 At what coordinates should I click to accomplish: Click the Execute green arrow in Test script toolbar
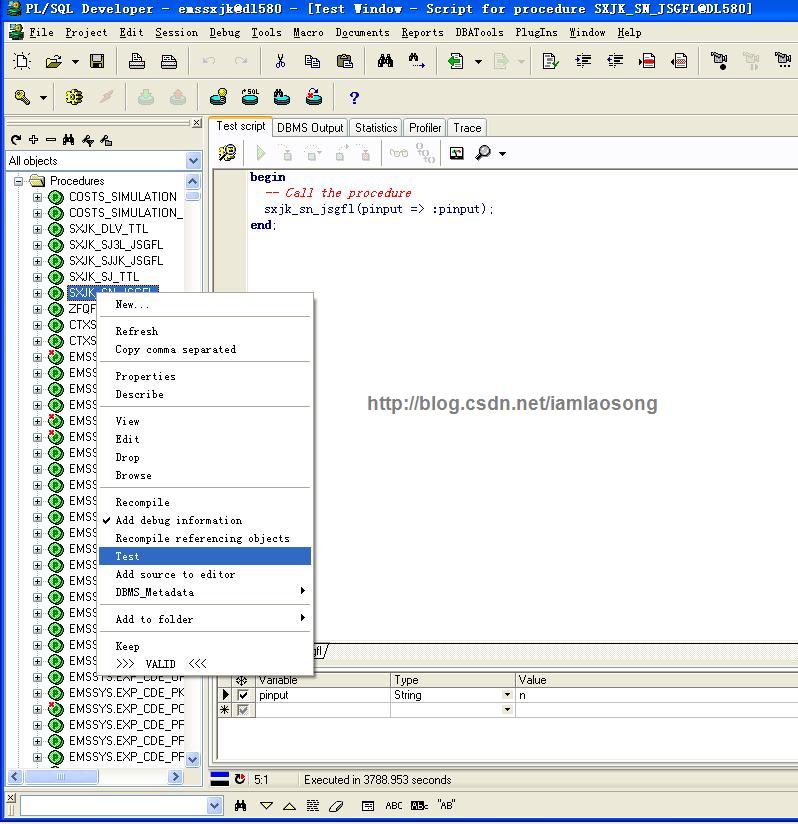tap(260, 153)
